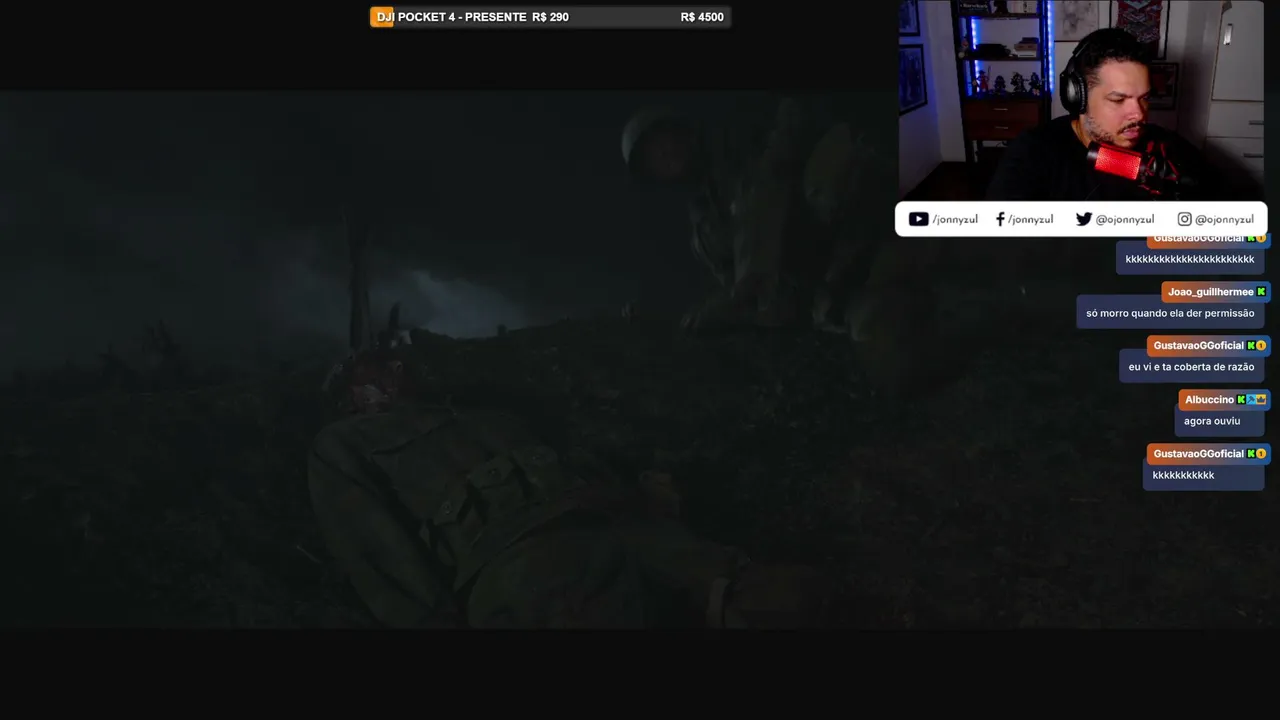This screenshot has width=1280, height=720.
Task: Click the green Kick badge beside Joao_guilhermee
Action: 1261,292
